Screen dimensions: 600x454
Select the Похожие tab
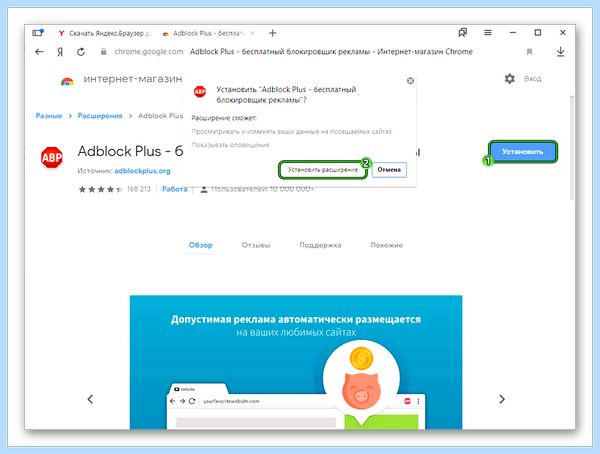click(386, 245)
